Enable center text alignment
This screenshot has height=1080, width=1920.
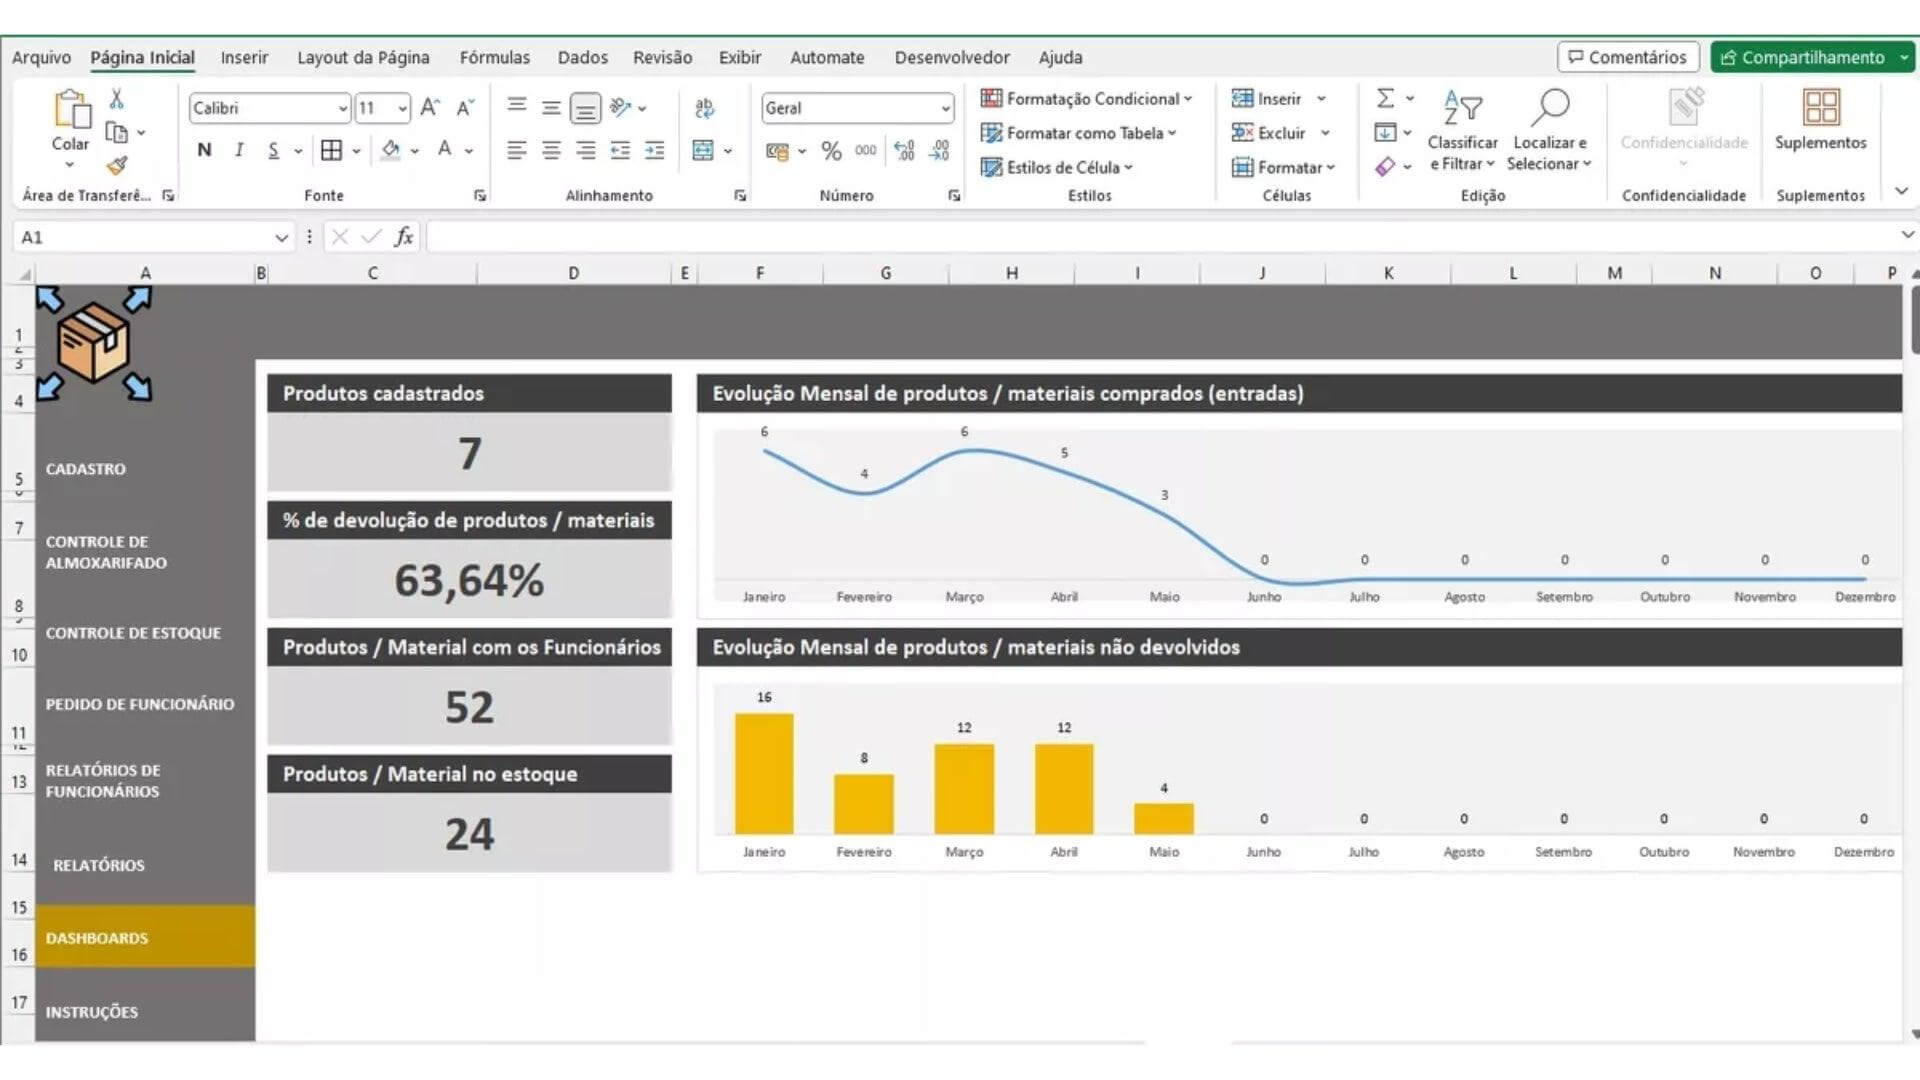tap(550, 150)
